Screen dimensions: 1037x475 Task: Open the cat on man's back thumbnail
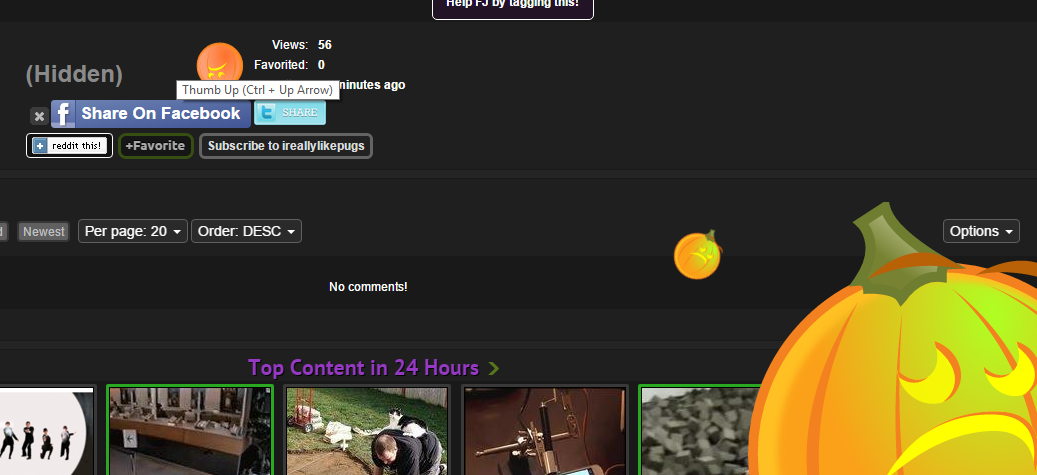tap(367, 431)
